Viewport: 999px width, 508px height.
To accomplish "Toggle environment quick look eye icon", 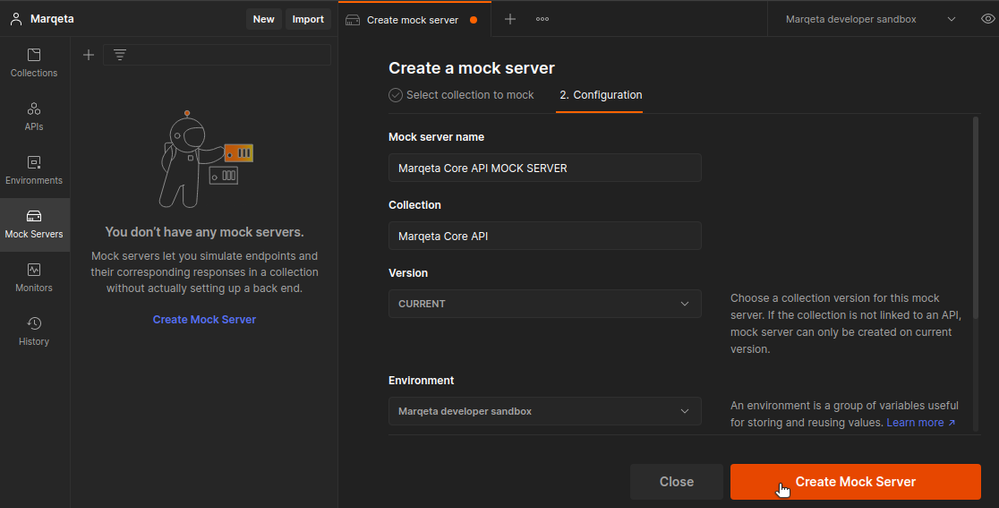I will (988, 19).
